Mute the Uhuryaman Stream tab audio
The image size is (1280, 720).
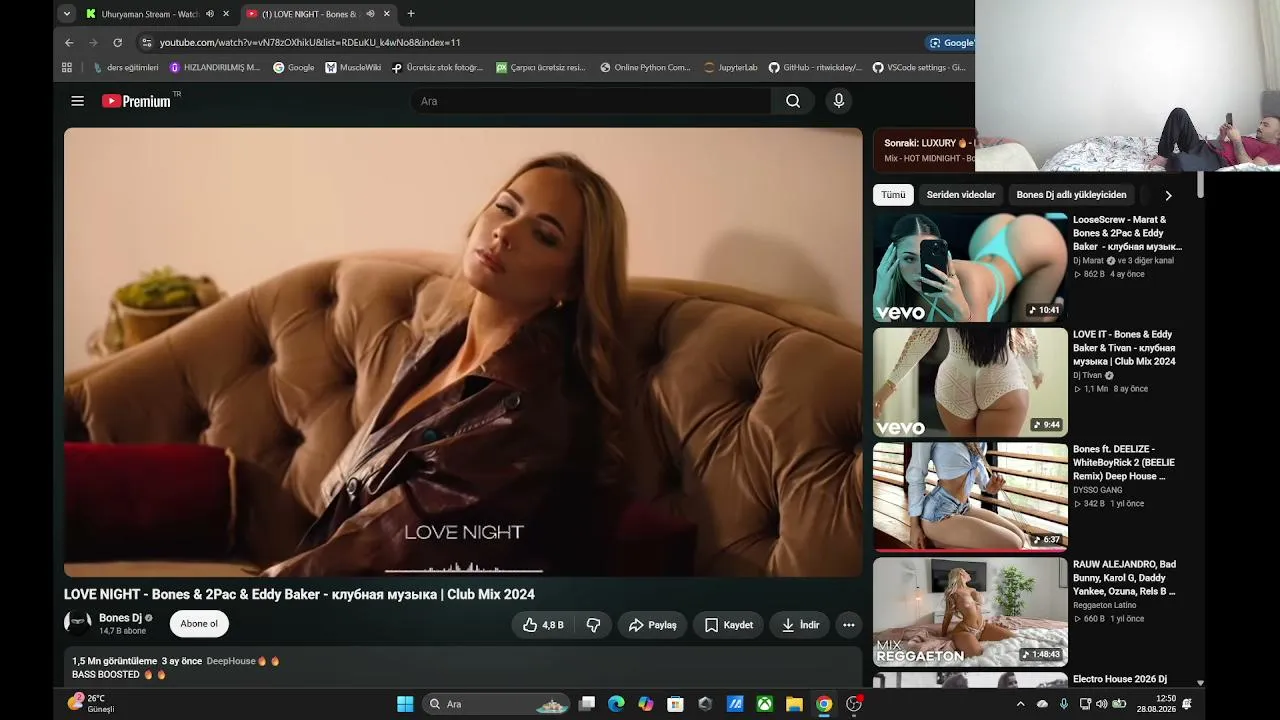coord(210,14)
